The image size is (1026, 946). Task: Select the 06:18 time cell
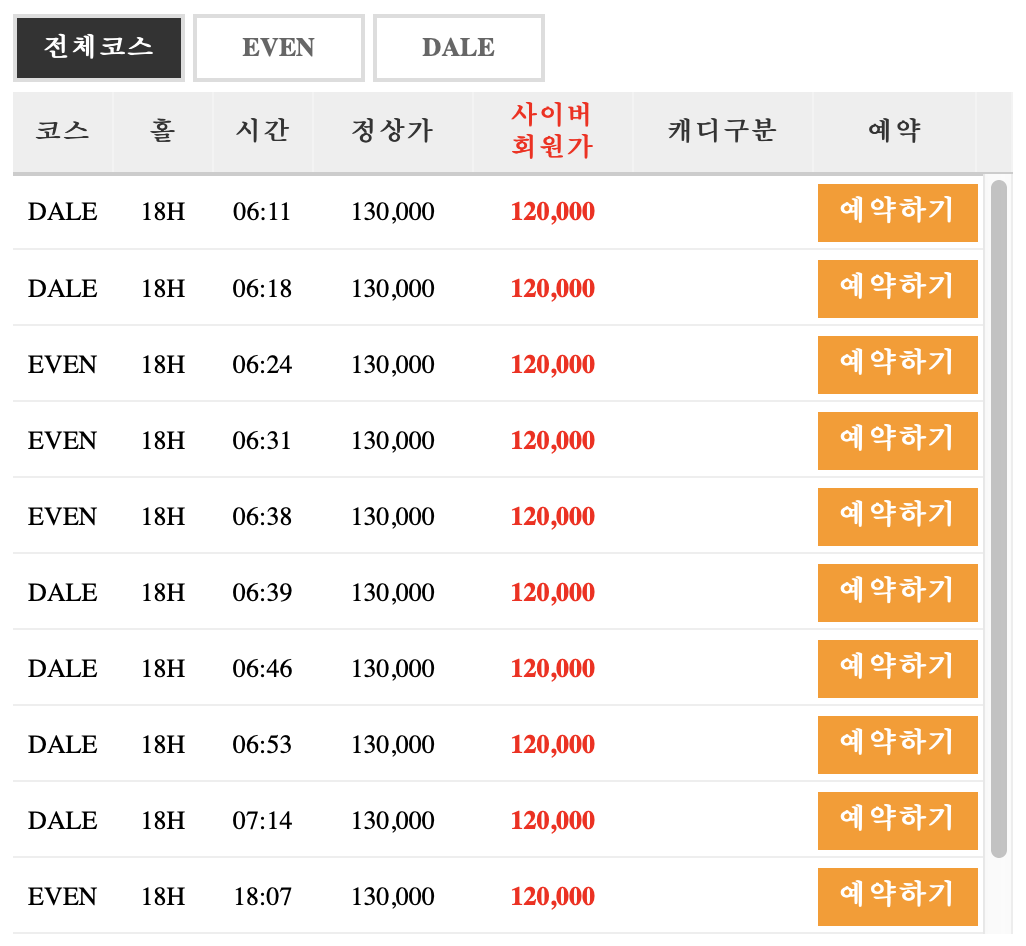point(262,289)
